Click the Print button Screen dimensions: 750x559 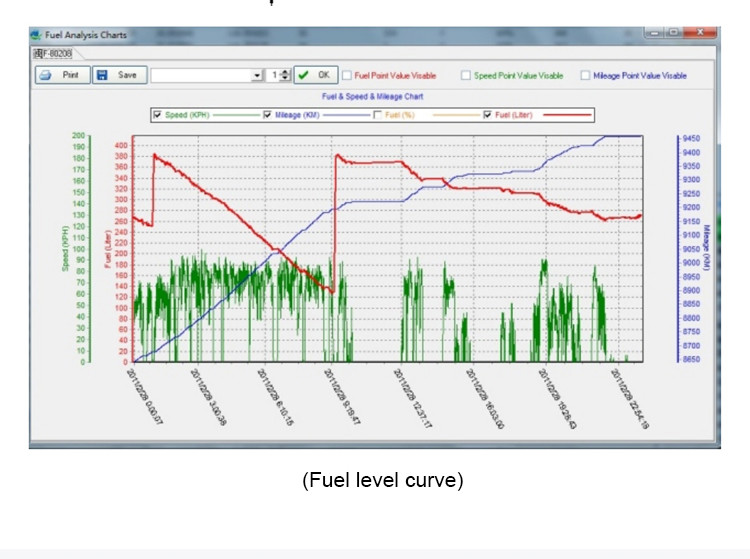point(63,75)
